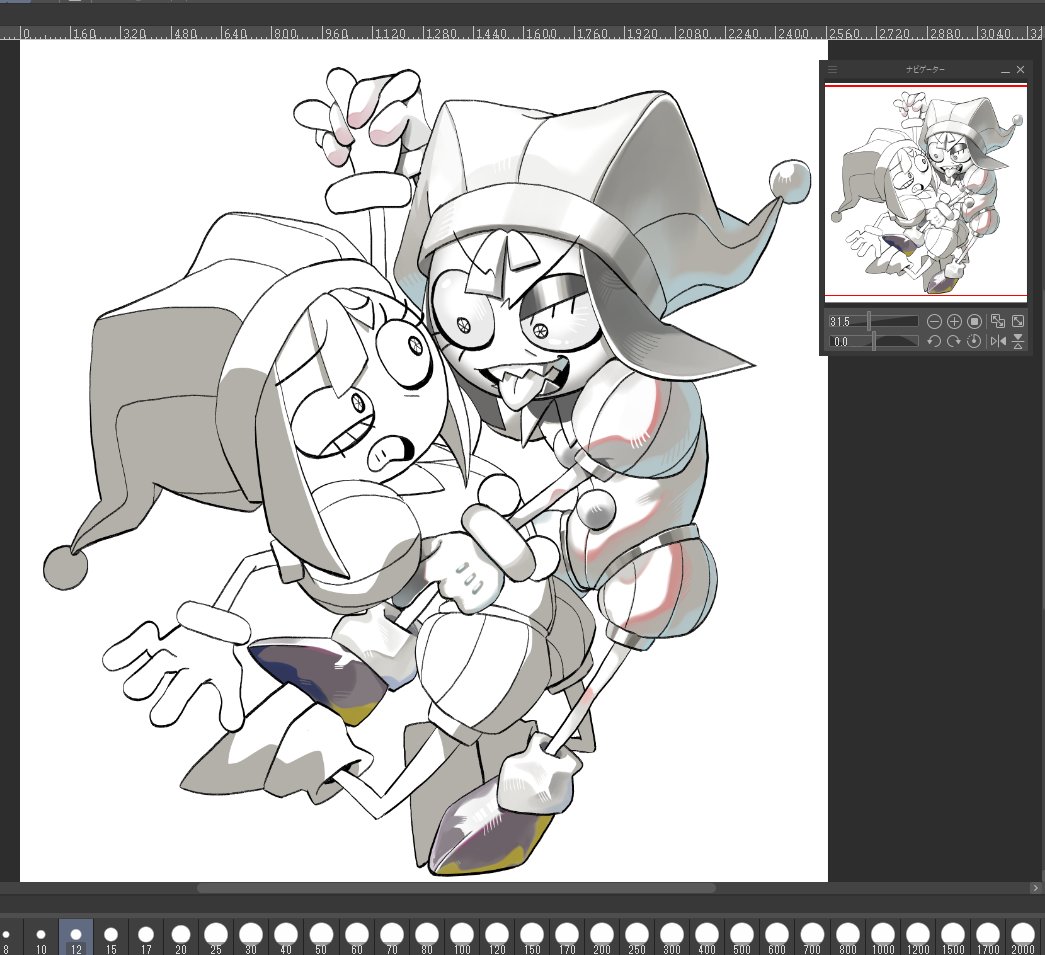Flip canvas horizontally in Navigator
The image size is (1045, 955).
[x=998, y=341]
